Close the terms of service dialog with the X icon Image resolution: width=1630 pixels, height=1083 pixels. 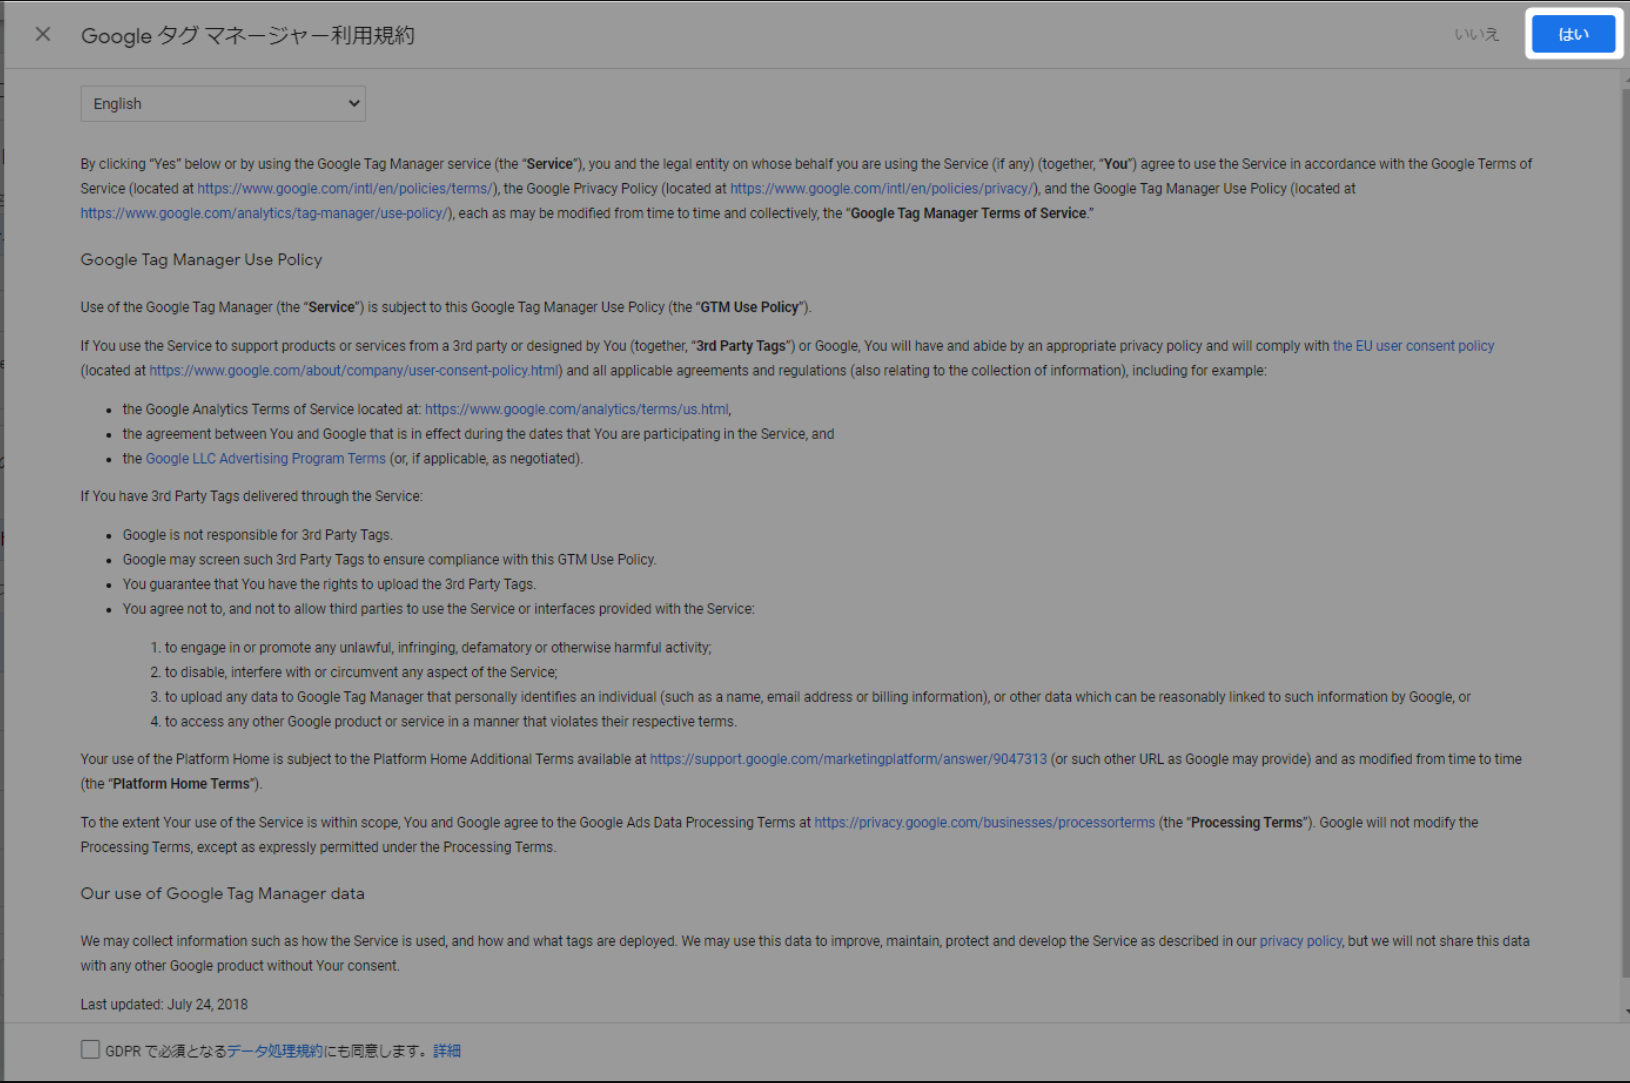(x=43, y=34)
